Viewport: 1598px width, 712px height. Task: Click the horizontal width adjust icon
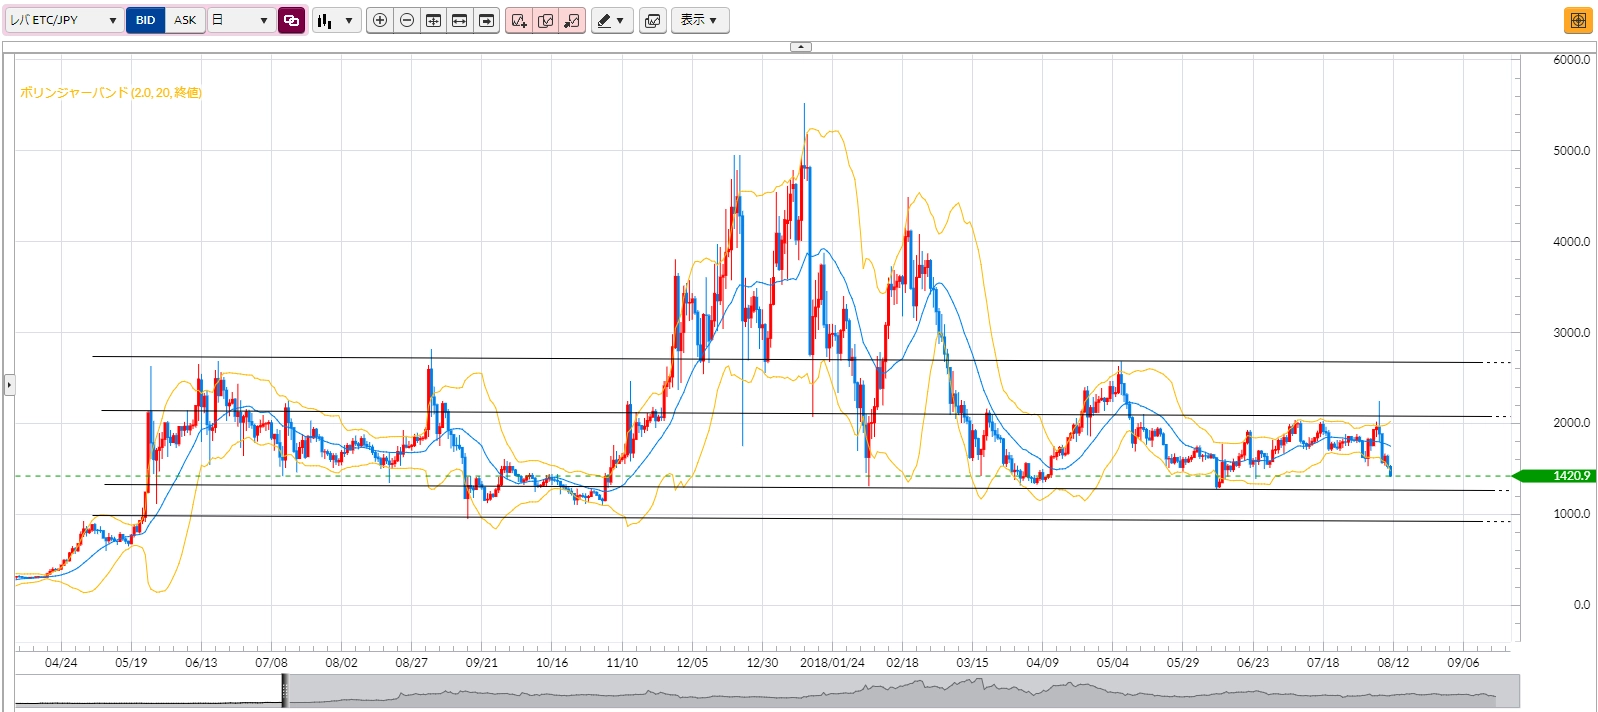[460, 20]
